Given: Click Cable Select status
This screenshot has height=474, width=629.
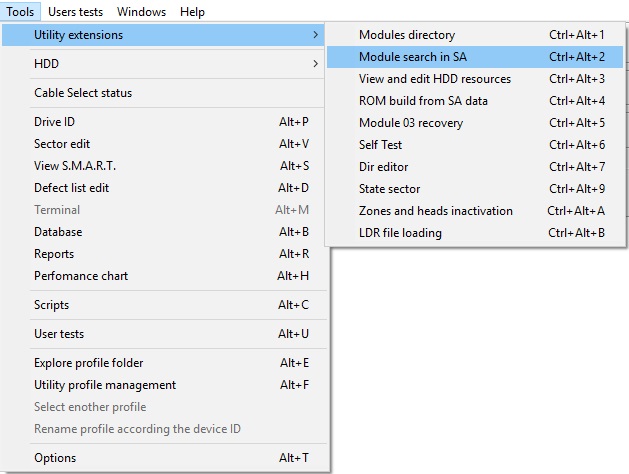Looking at the screenshot, I should point(83,93).
